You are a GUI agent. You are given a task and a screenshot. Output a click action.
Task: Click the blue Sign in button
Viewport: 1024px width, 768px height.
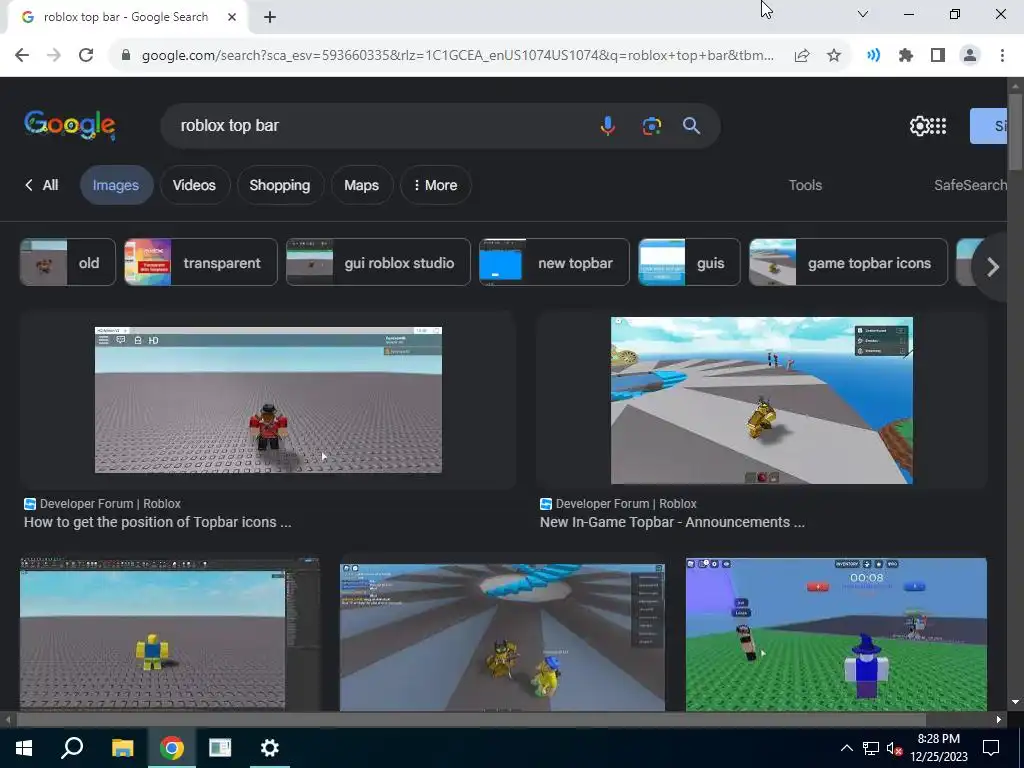tap(988, 125)
